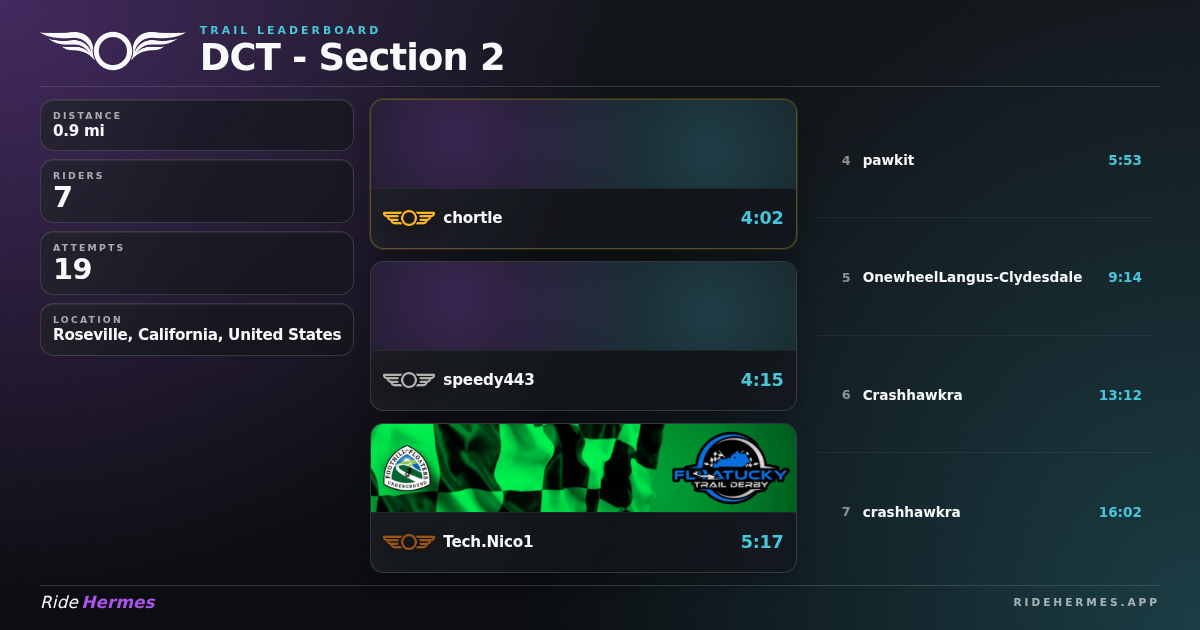1200x630 pixels.
Task: Select rider OnewheelLangus-Clydesdale
Action: tap(972, 277)
